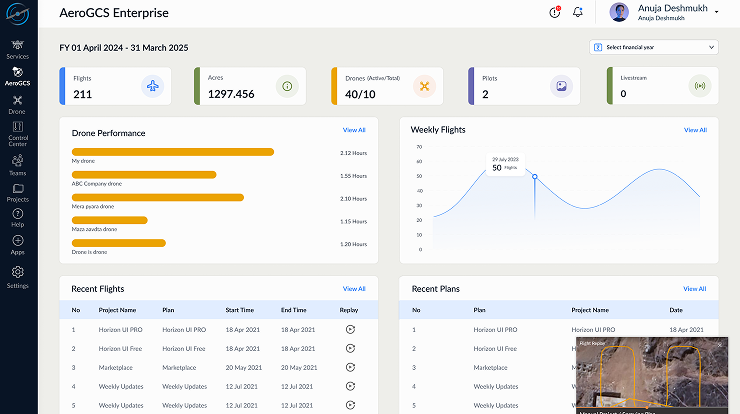
Task: Click the alert clock icon in the header
Action: tap(555, 12)
